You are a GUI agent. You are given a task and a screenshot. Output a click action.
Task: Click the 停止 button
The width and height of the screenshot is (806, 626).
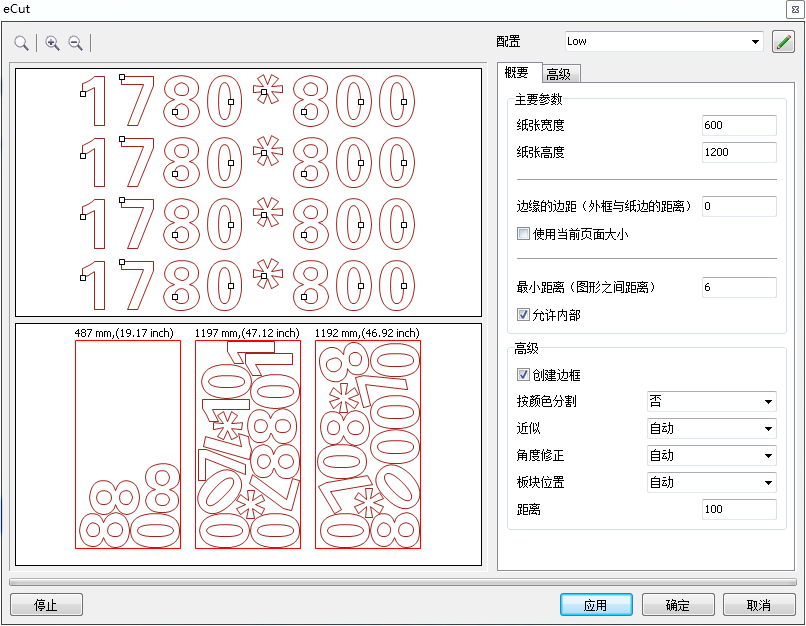pos(46,605)
